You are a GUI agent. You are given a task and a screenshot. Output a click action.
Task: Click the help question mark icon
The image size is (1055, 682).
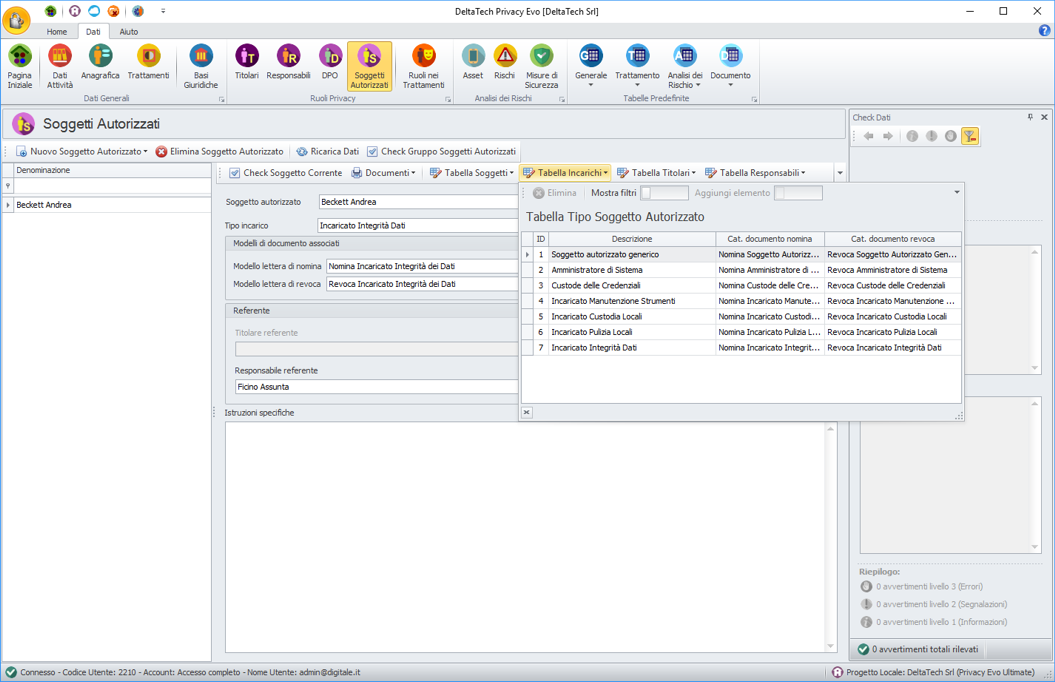[x=1044, y=30]
